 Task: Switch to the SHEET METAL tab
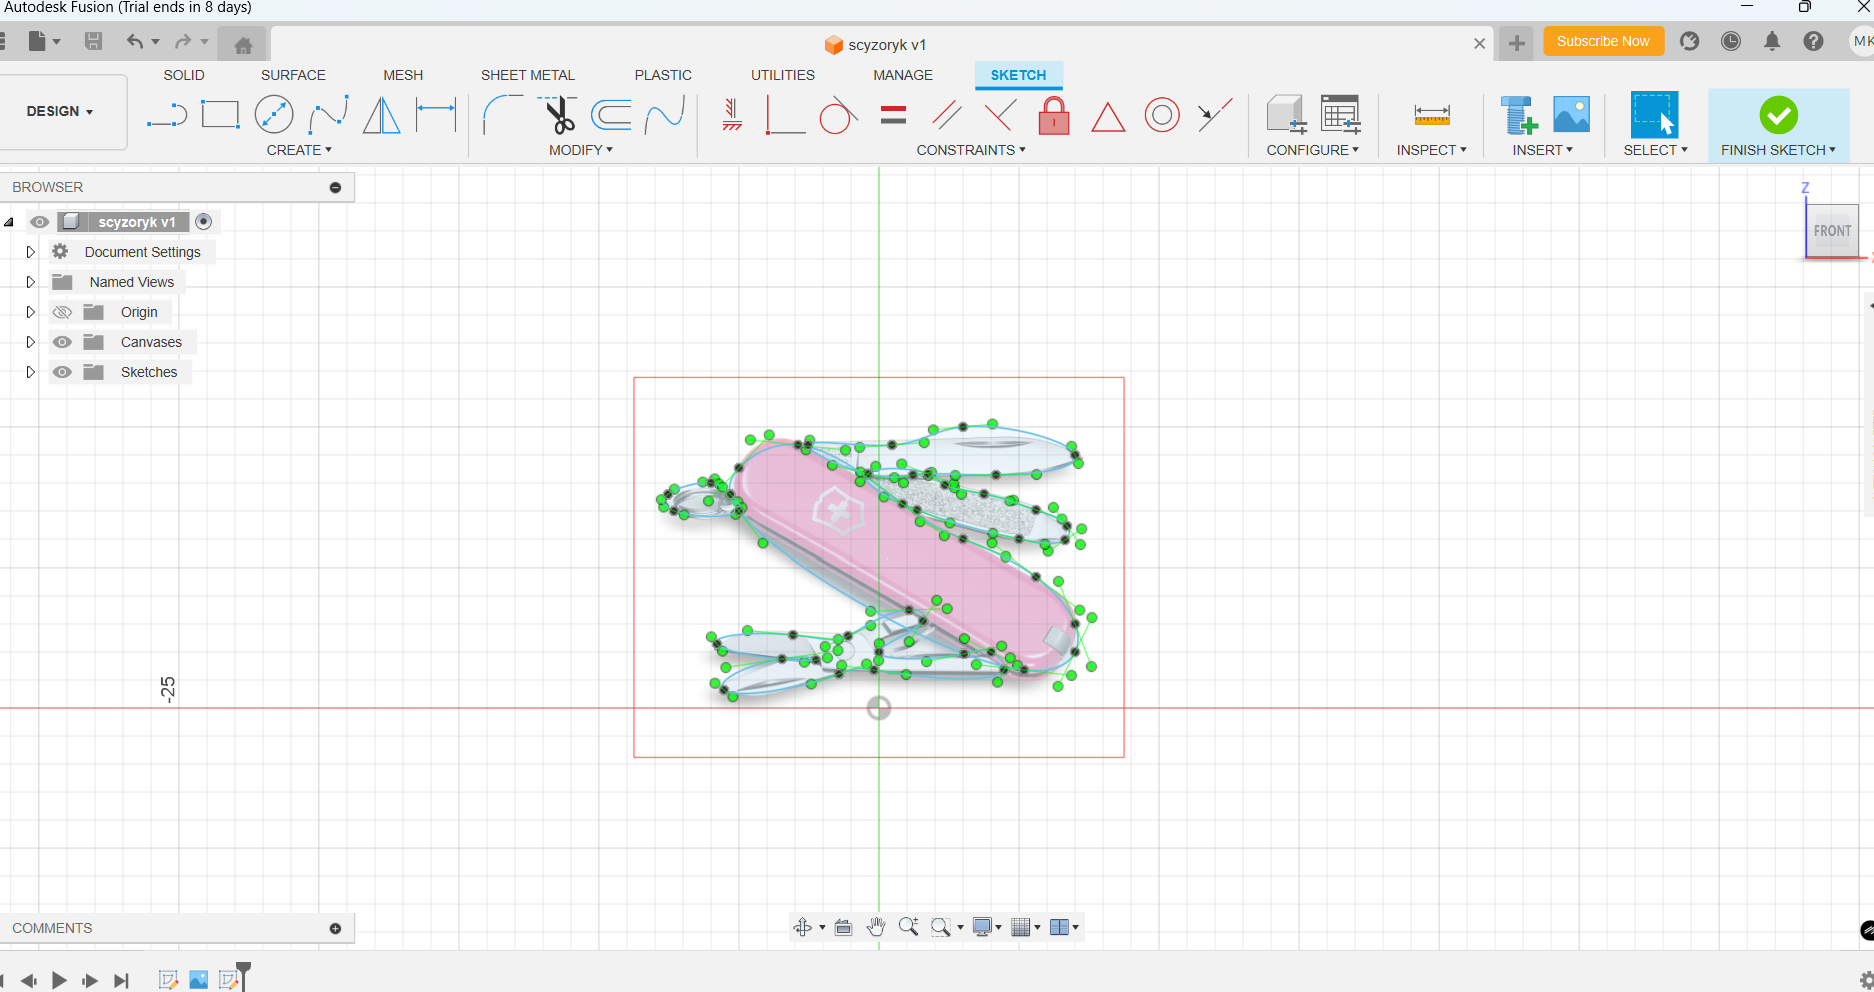coord(528,75)
